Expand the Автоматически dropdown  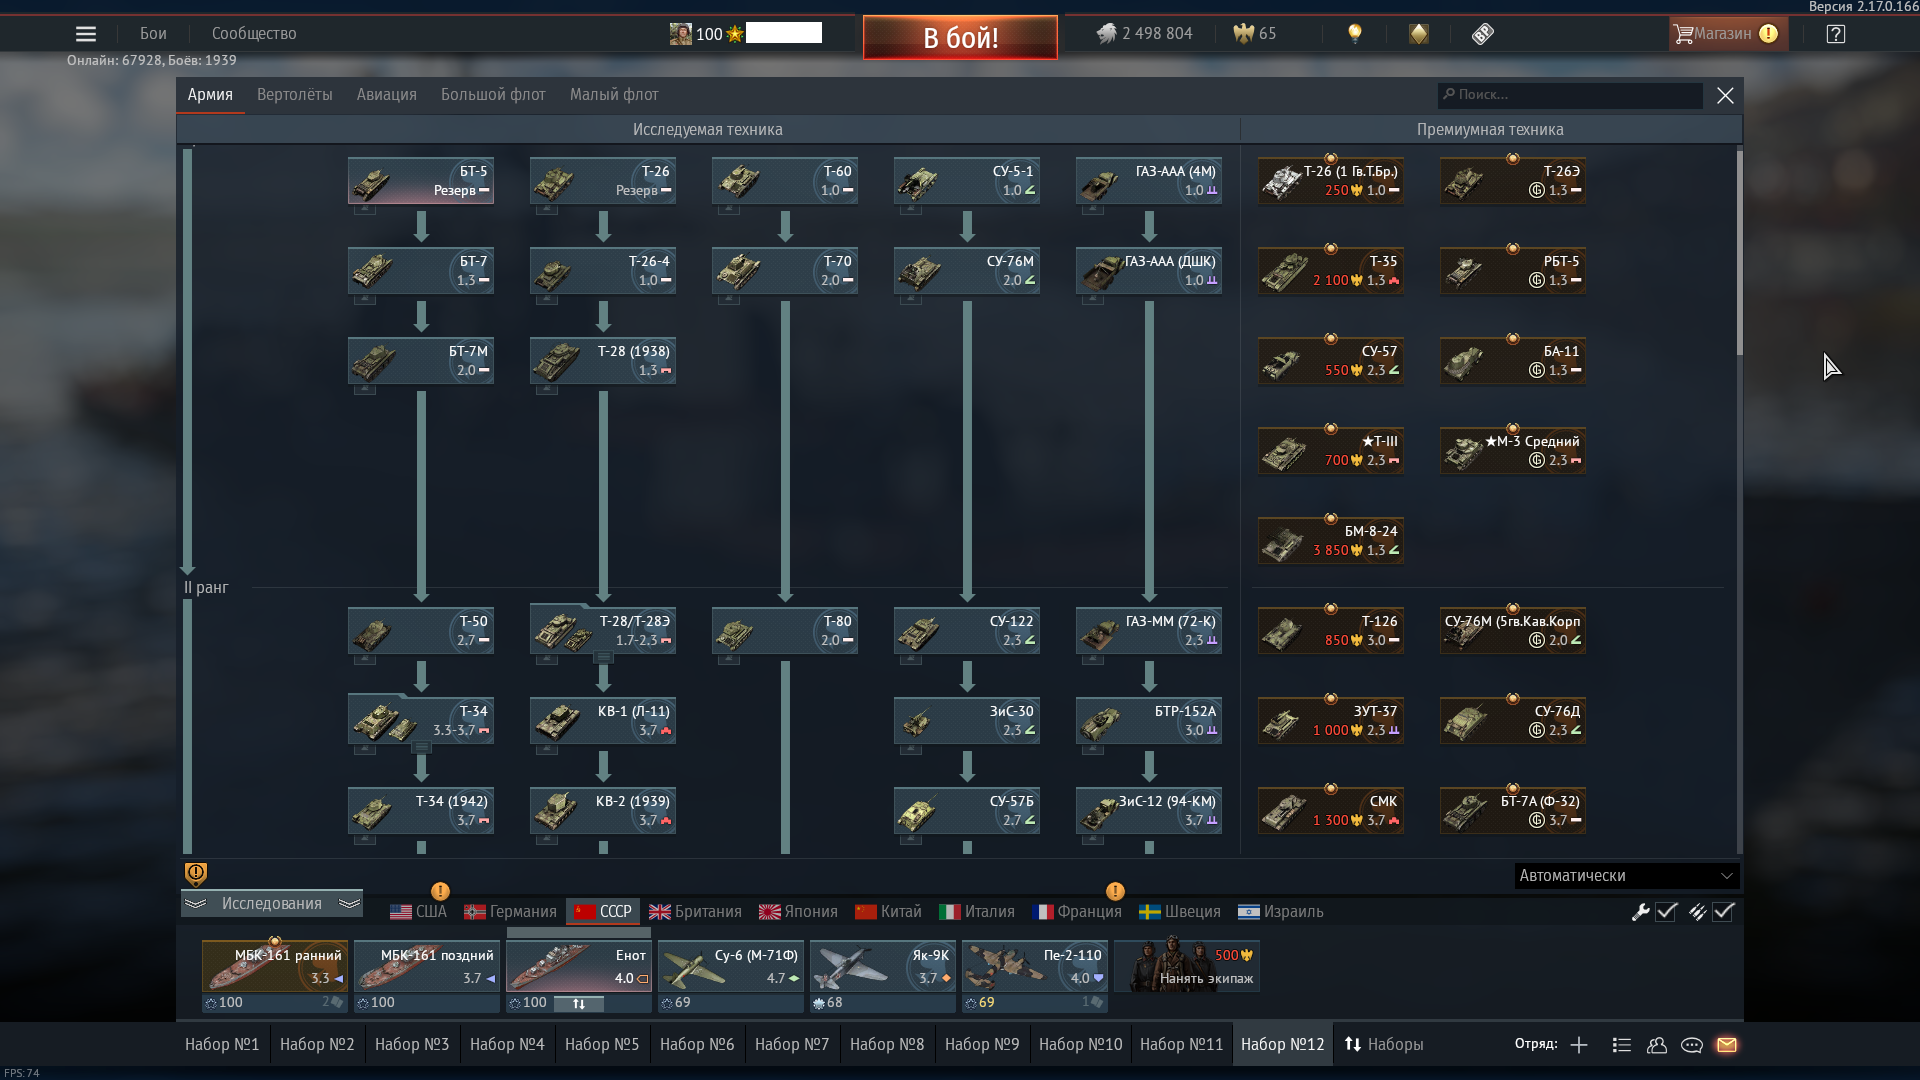click(x=1627, y=876)
